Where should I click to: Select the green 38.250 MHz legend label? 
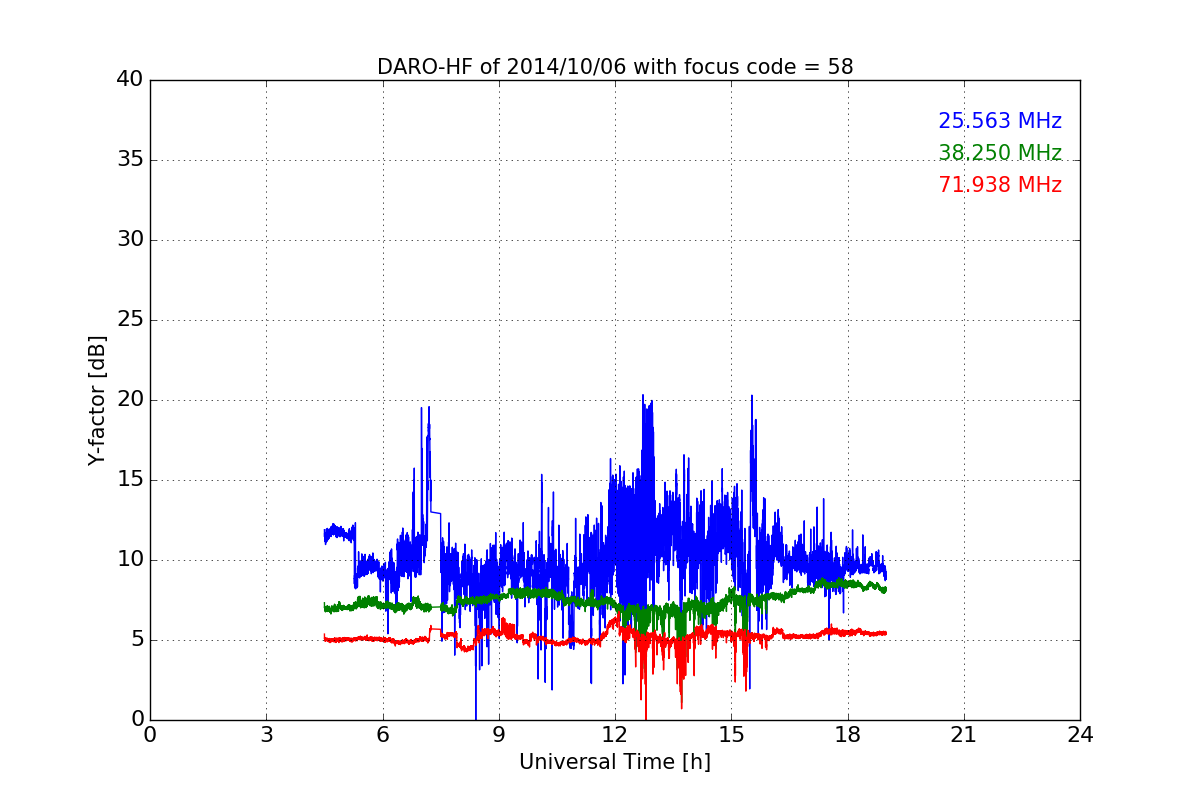(x=1000, y=153)
